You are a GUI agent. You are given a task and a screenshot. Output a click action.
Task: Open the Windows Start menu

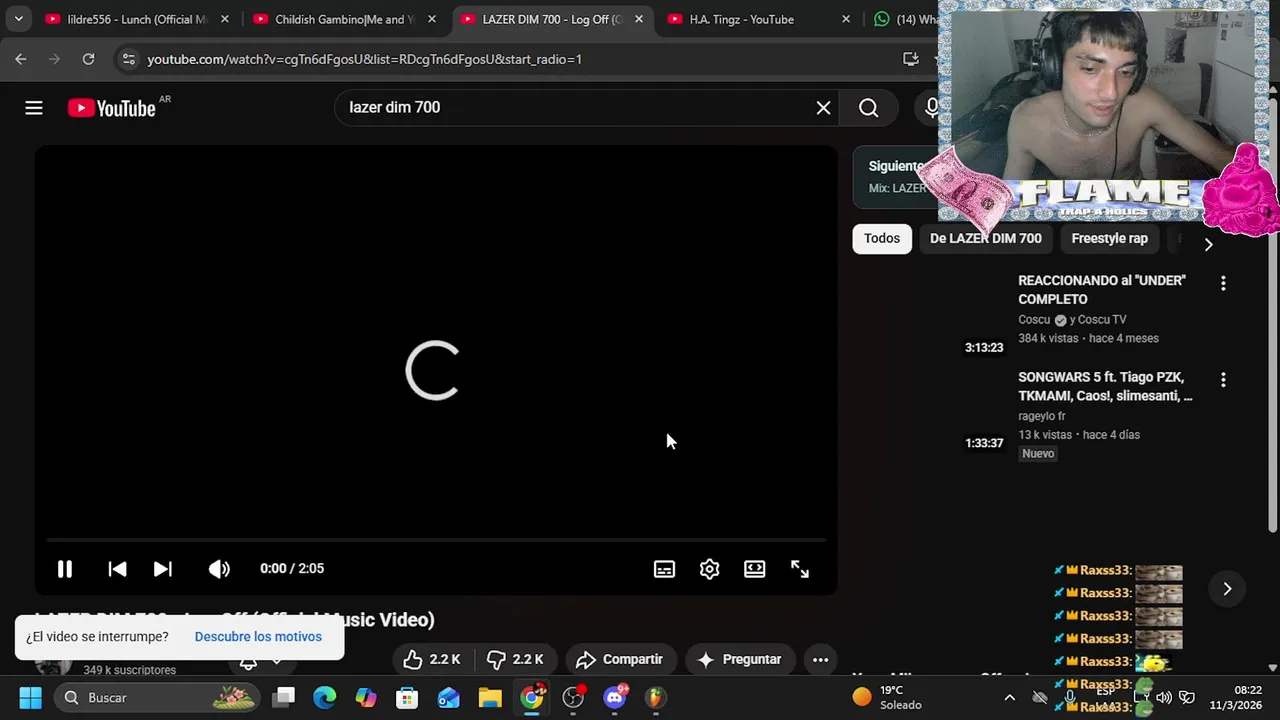click(x=30, y=697)
